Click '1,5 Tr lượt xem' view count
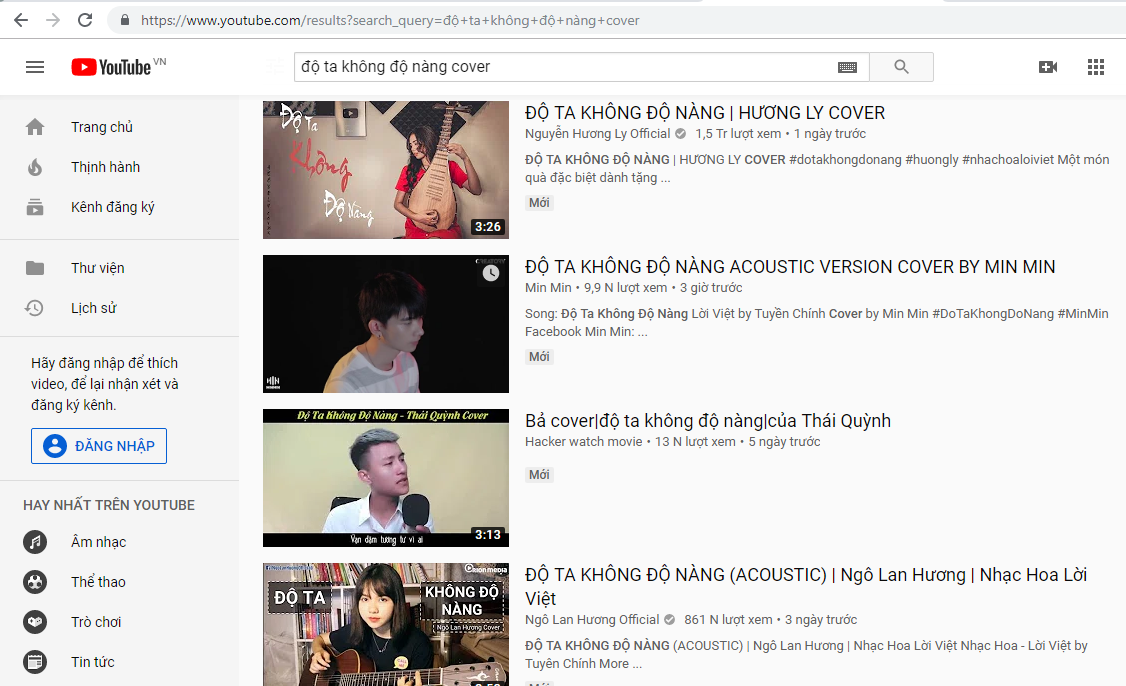This screenshot has height=686, width=1126. pos(738,134)
